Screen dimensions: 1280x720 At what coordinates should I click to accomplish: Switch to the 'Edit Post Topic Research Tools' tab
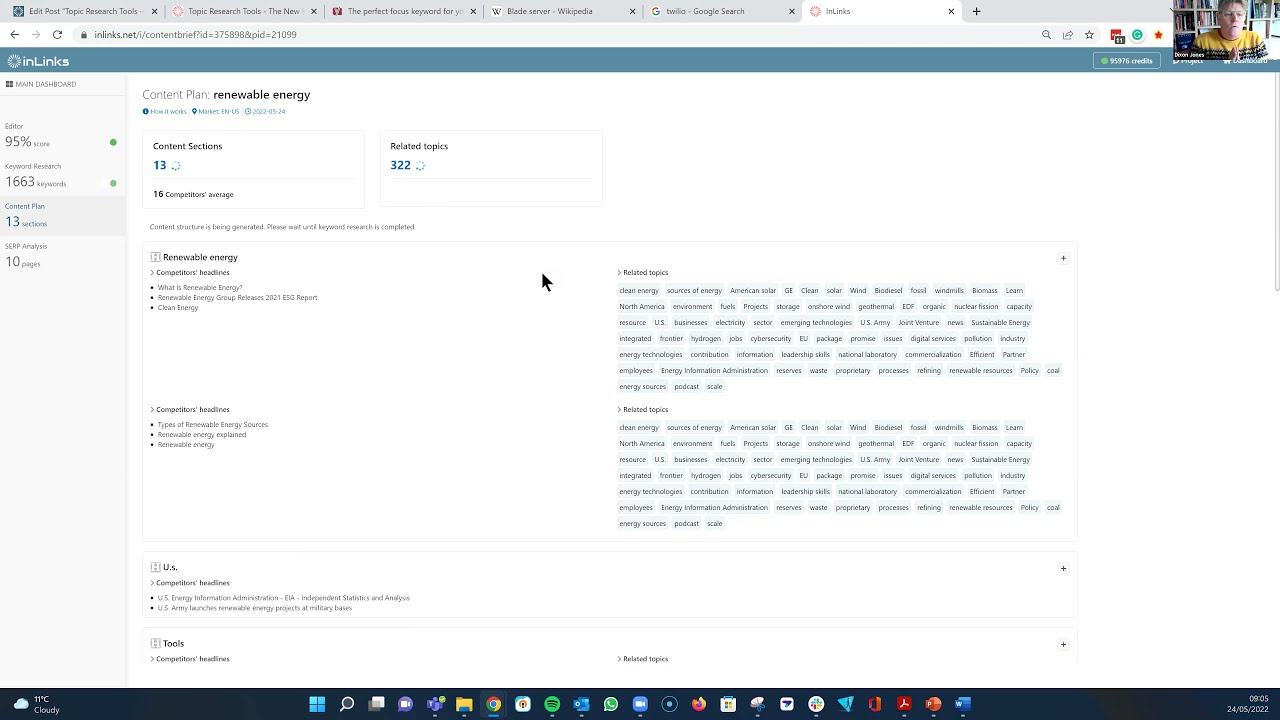pyautogui.click(x=83, y=11)
